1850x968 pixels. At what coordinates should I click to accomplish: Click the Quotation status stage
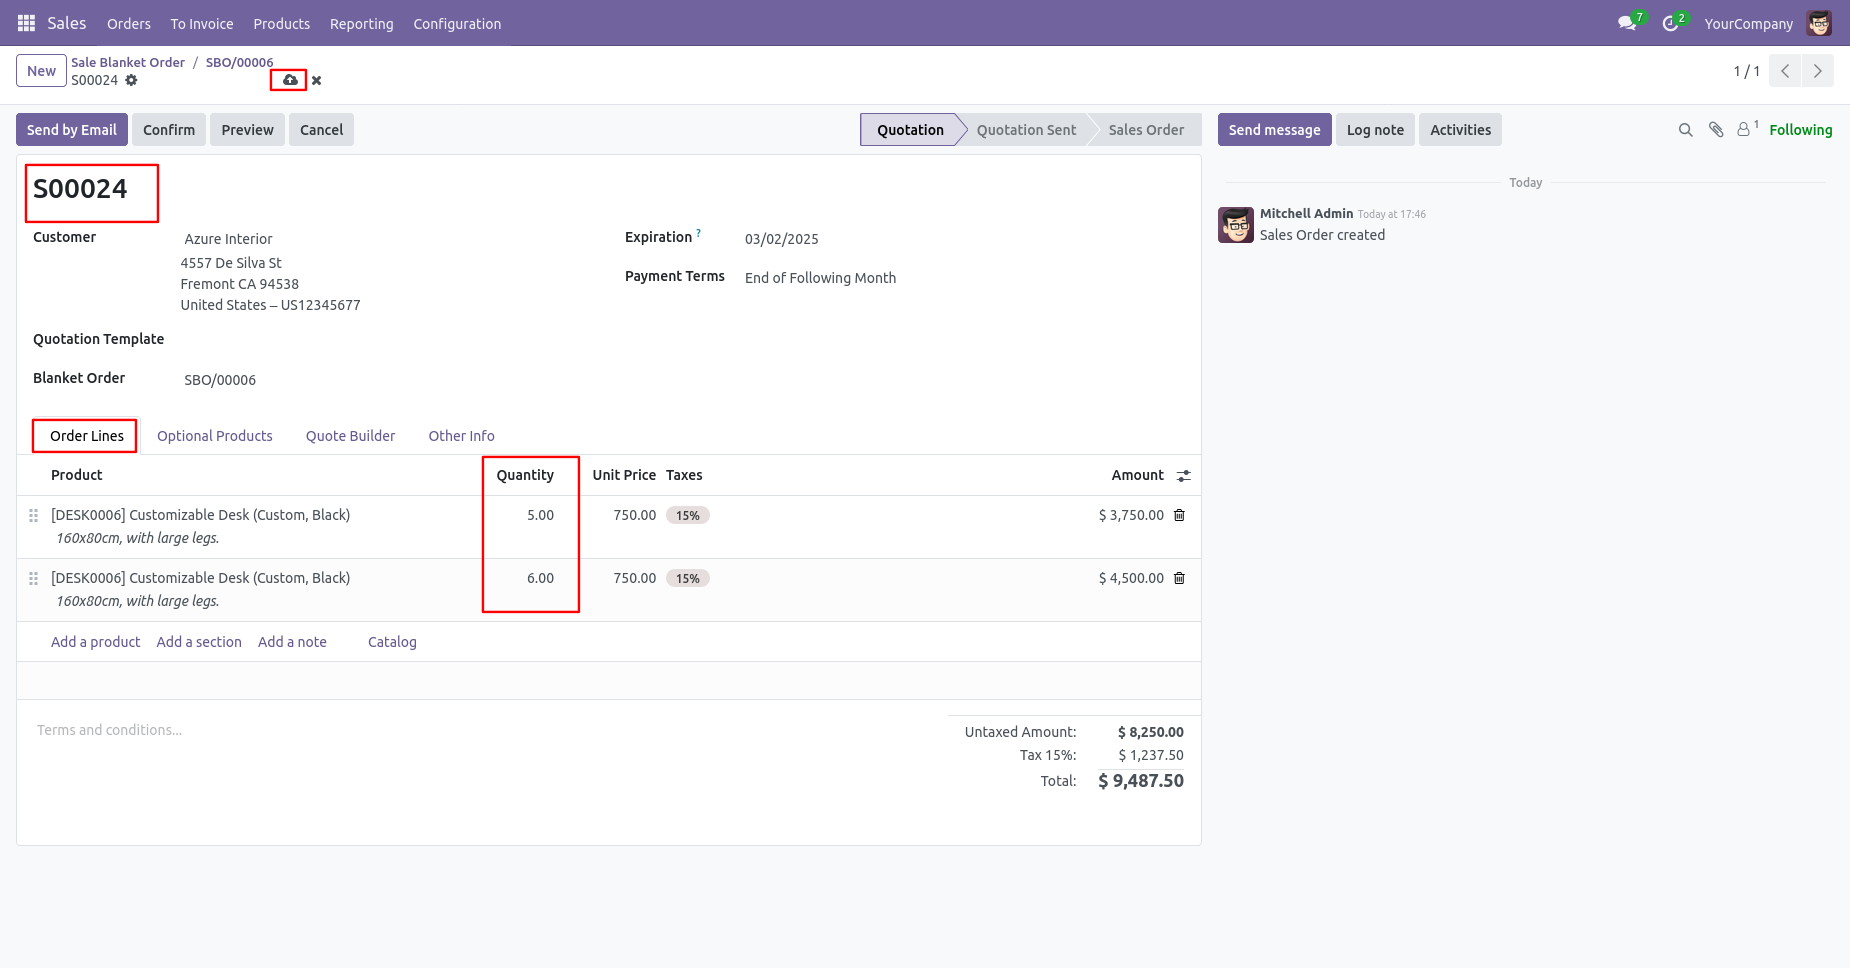[910, 130]
